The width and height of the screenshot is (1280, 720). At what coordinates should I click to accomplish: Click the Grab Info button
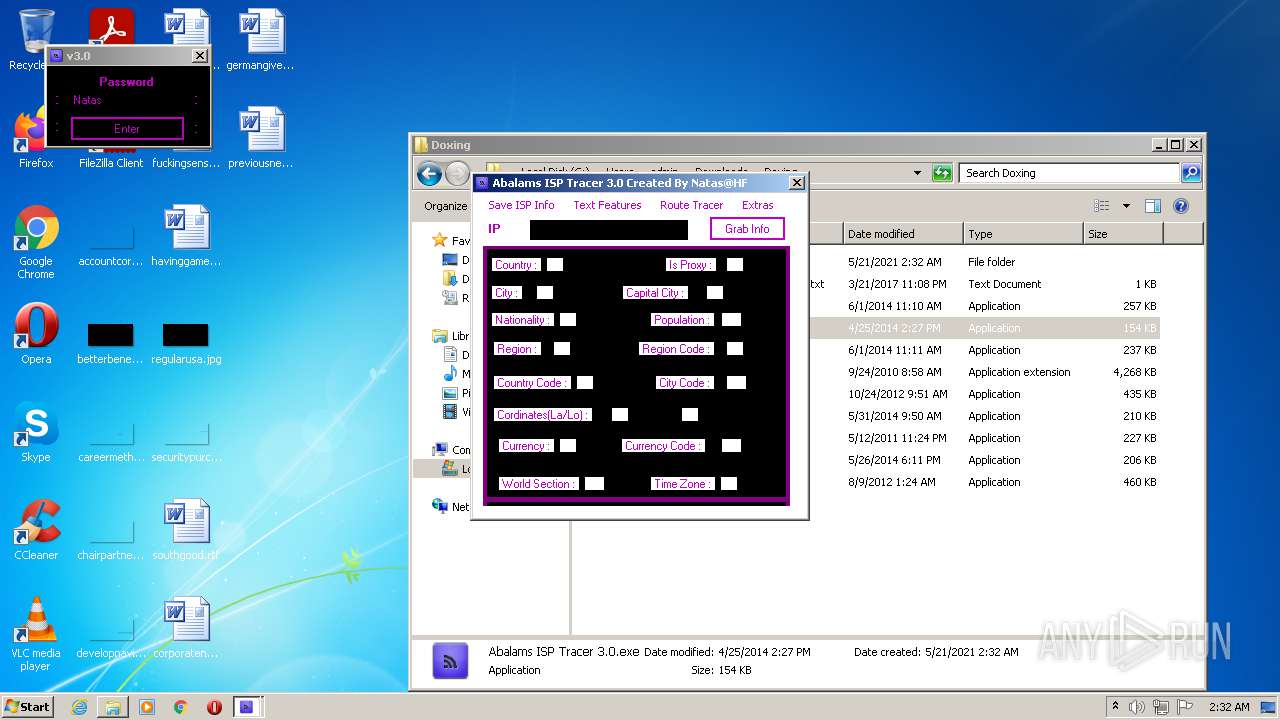point(747,229)
